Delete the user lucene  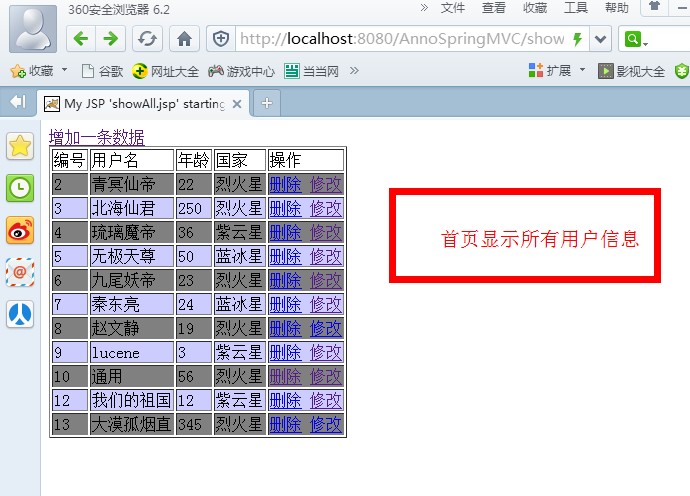point(285,352)
